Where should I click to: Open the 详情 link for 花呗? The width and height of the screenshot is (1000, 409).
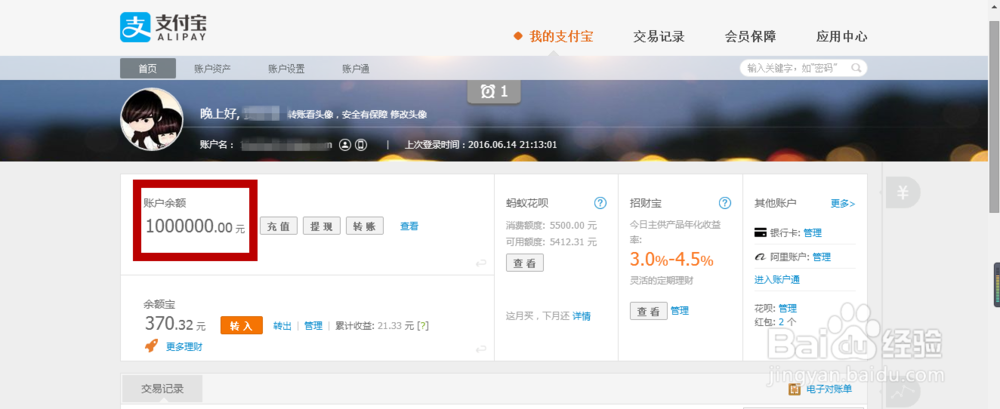point(581,315)
